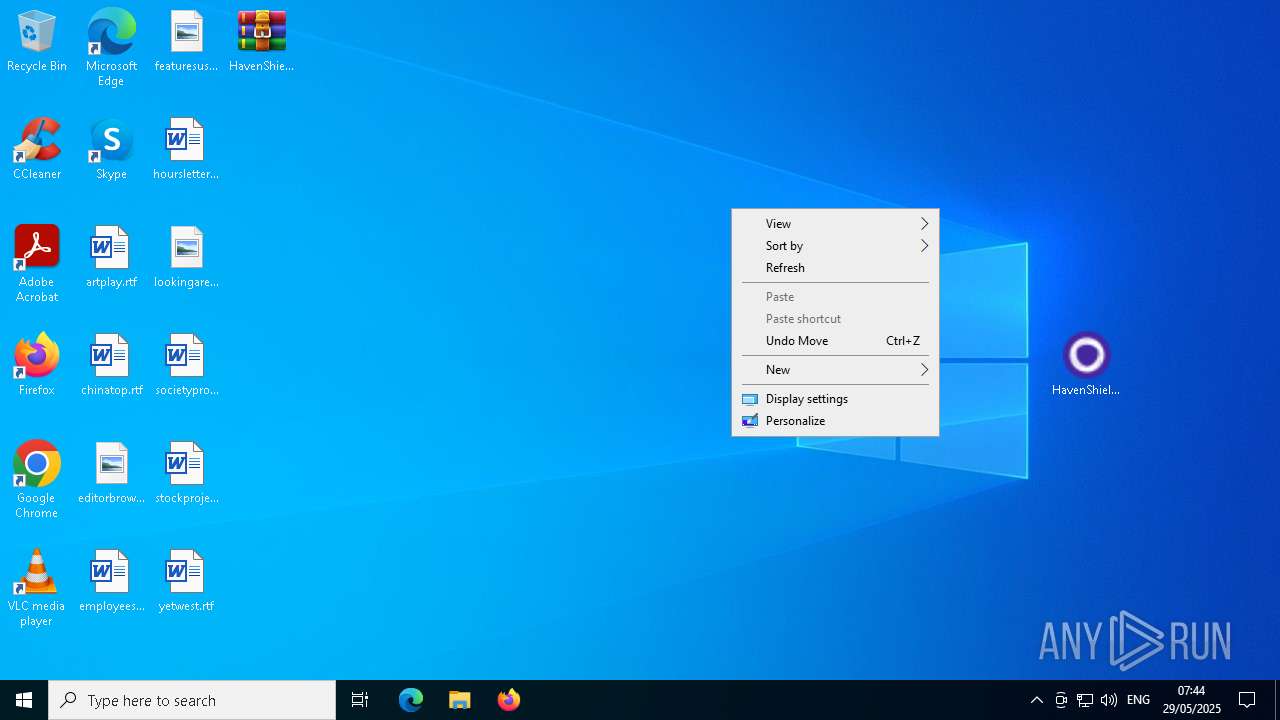Select the lookingare image file icon
This screenshot has width=1280, height=720.
point(186,258)
